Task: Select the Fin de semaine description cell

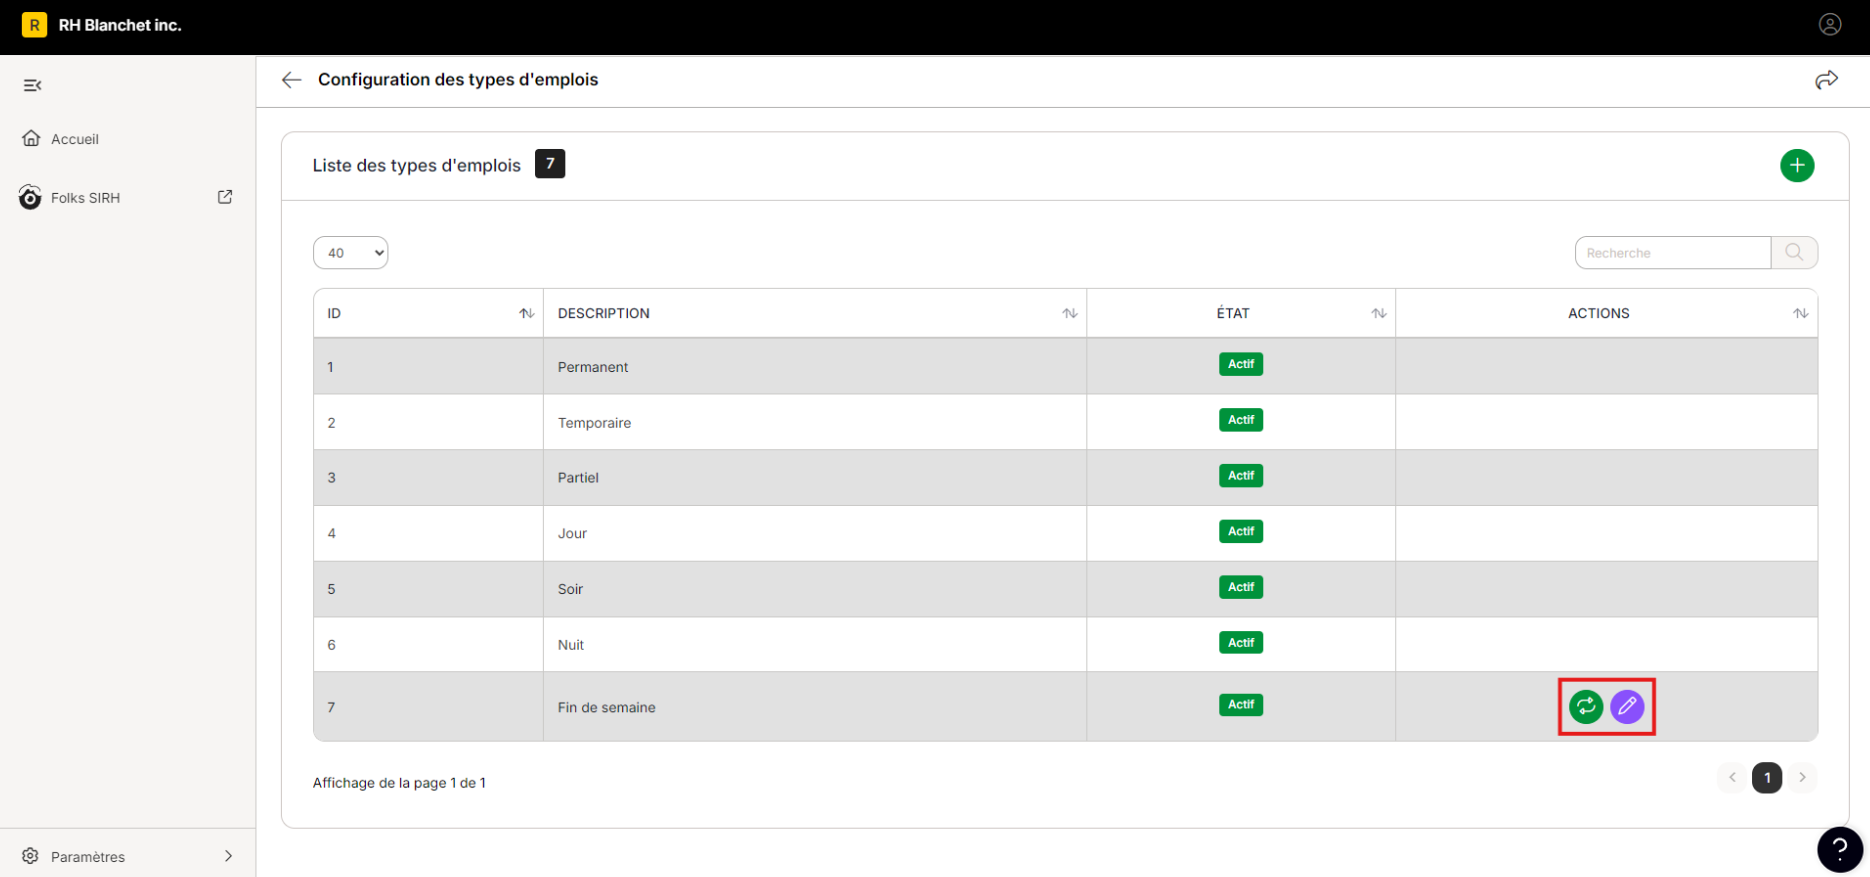Action: (x=814, y=707)
